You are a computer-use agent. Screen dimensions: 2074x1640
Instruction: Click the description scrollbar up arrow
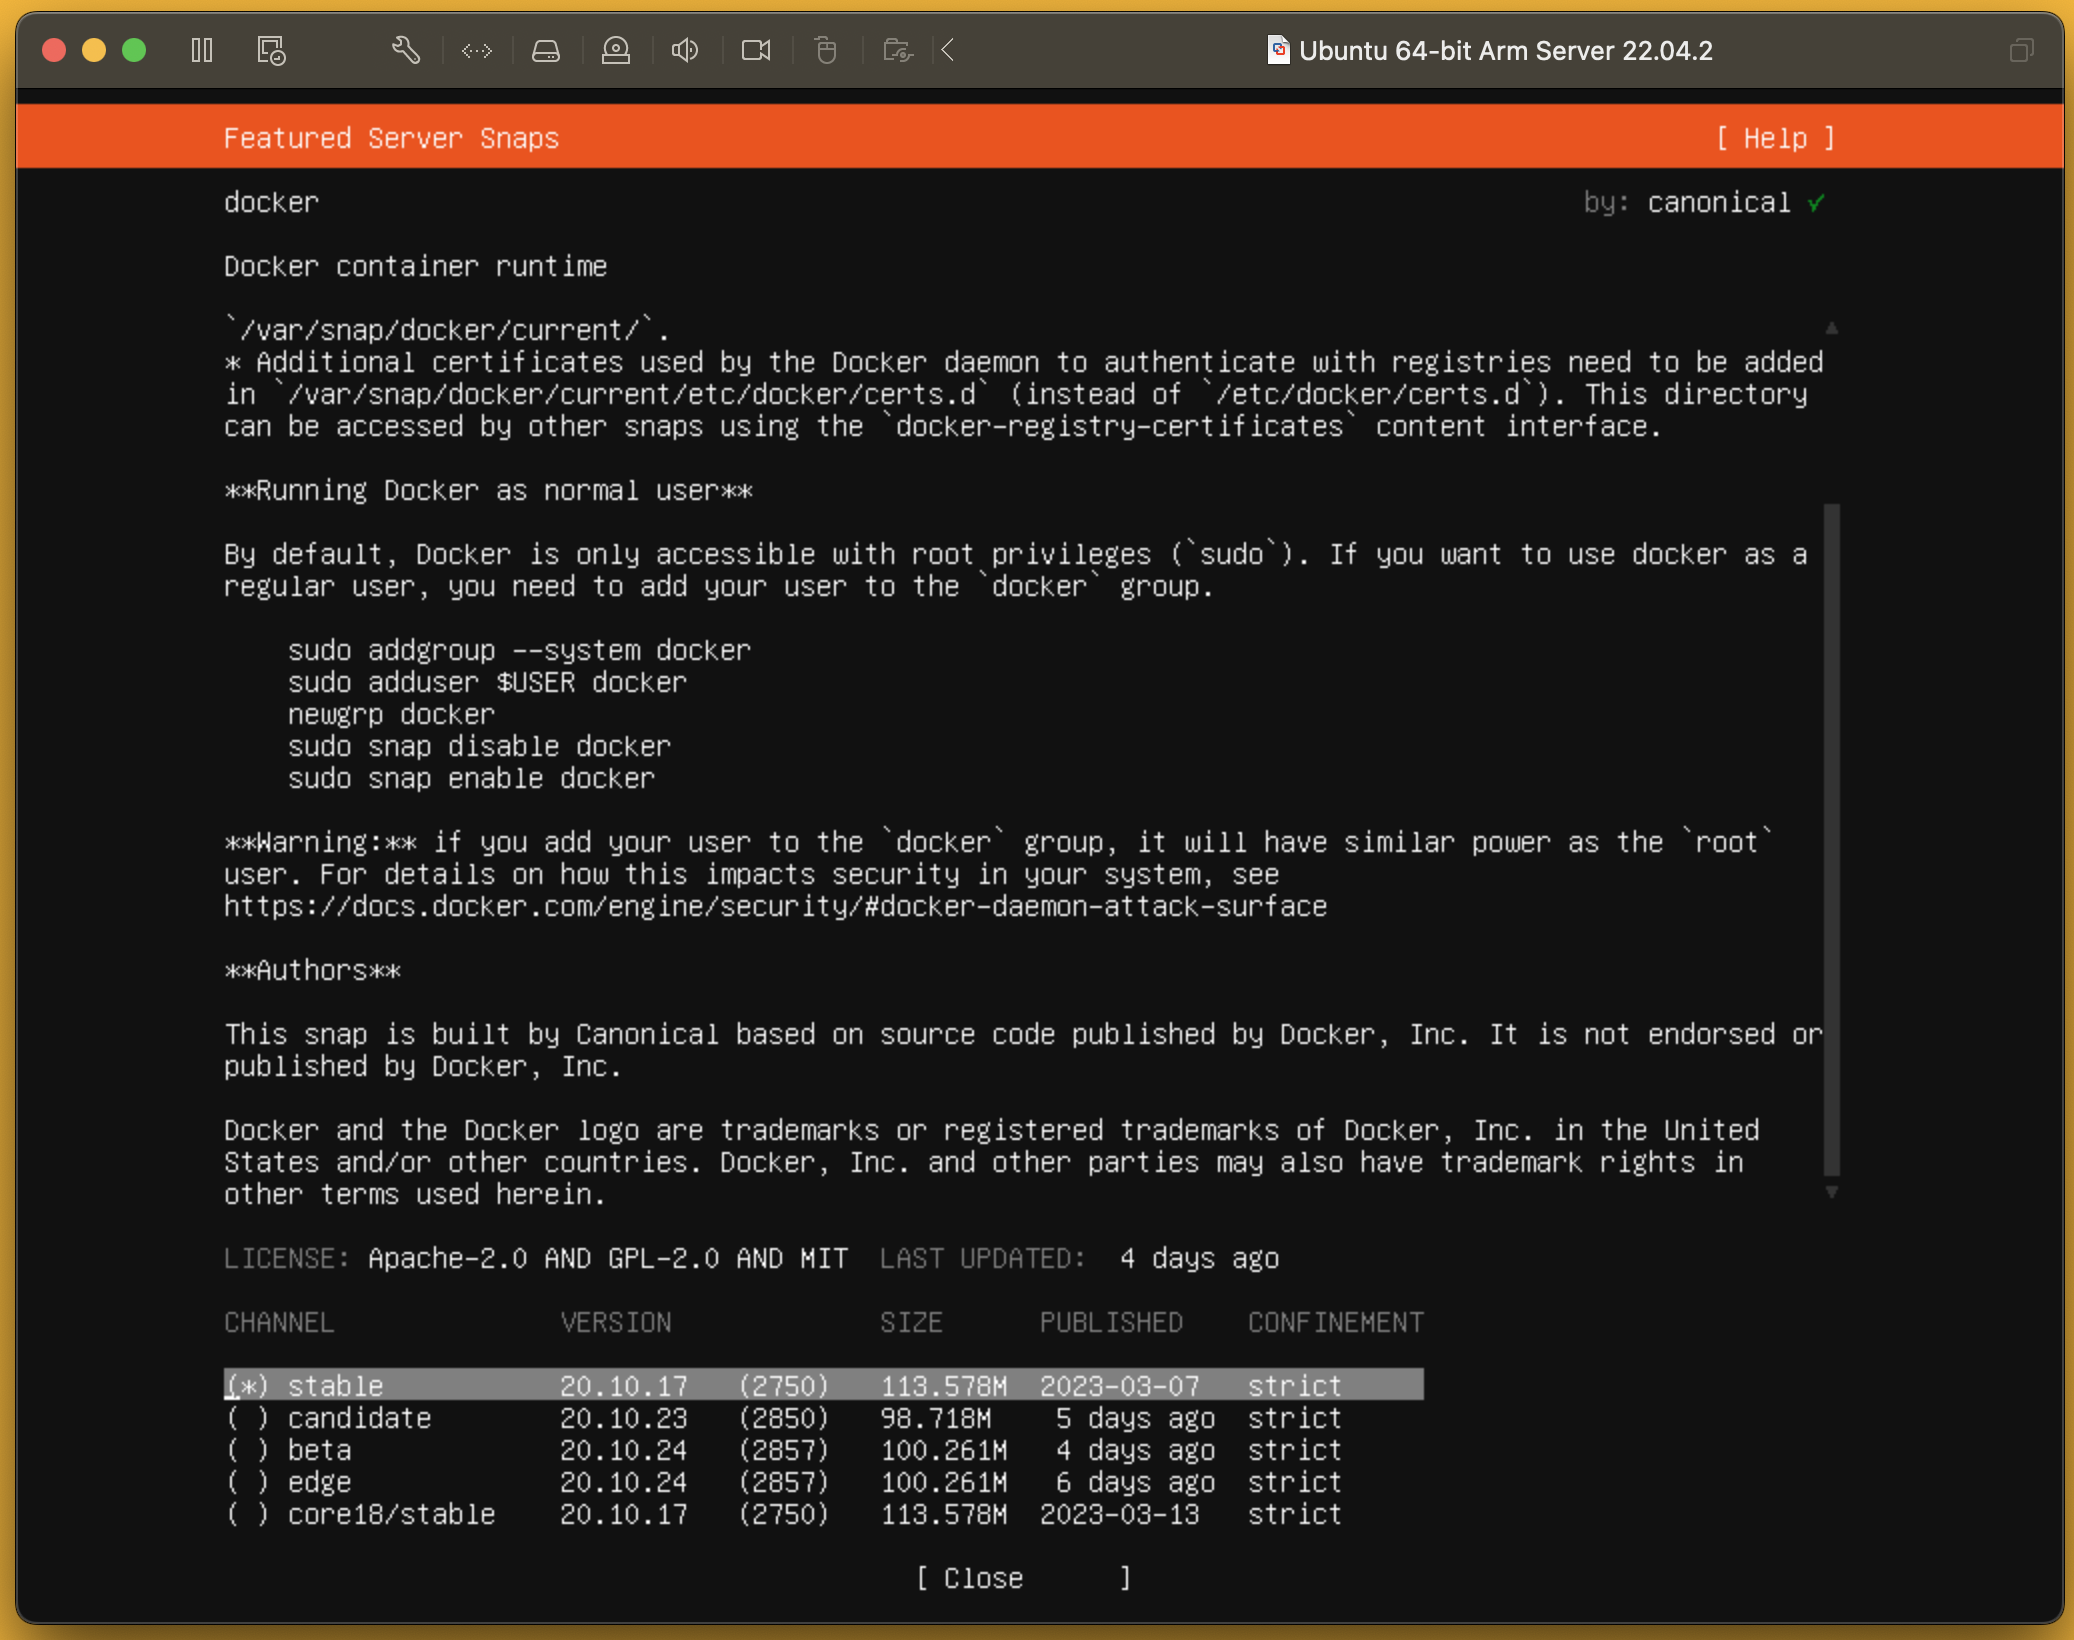1831,328
